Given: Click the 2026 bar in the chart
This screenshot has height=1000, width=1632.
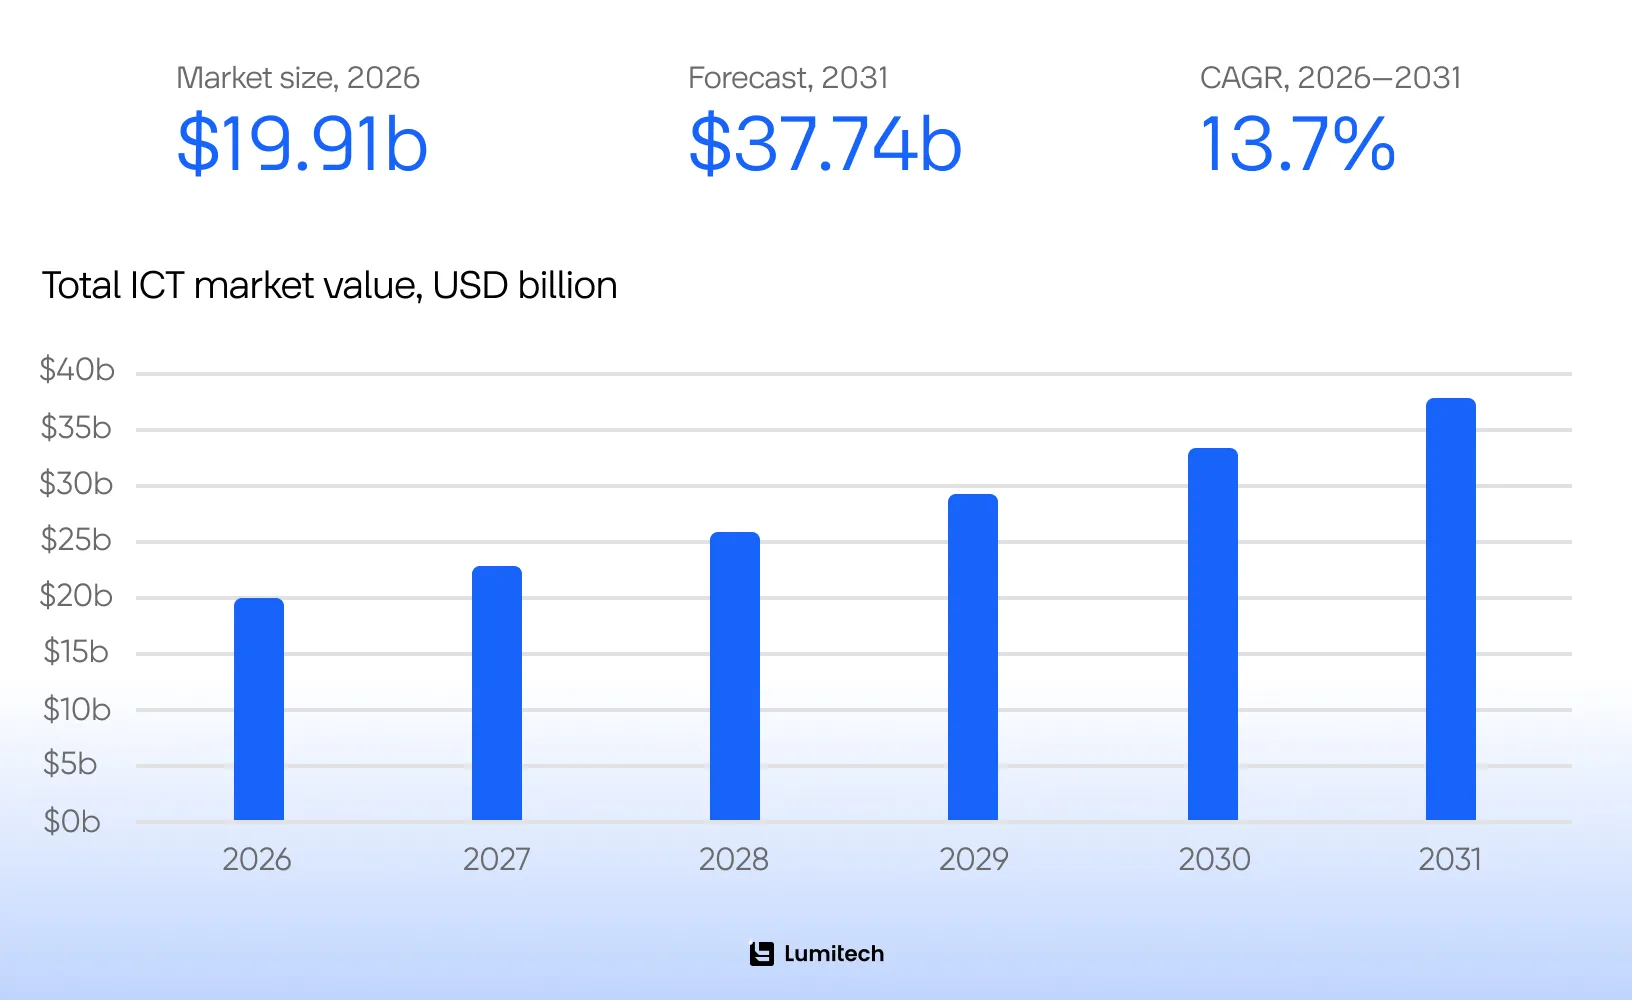Looking at the screenshot, I should pos(259,709).
